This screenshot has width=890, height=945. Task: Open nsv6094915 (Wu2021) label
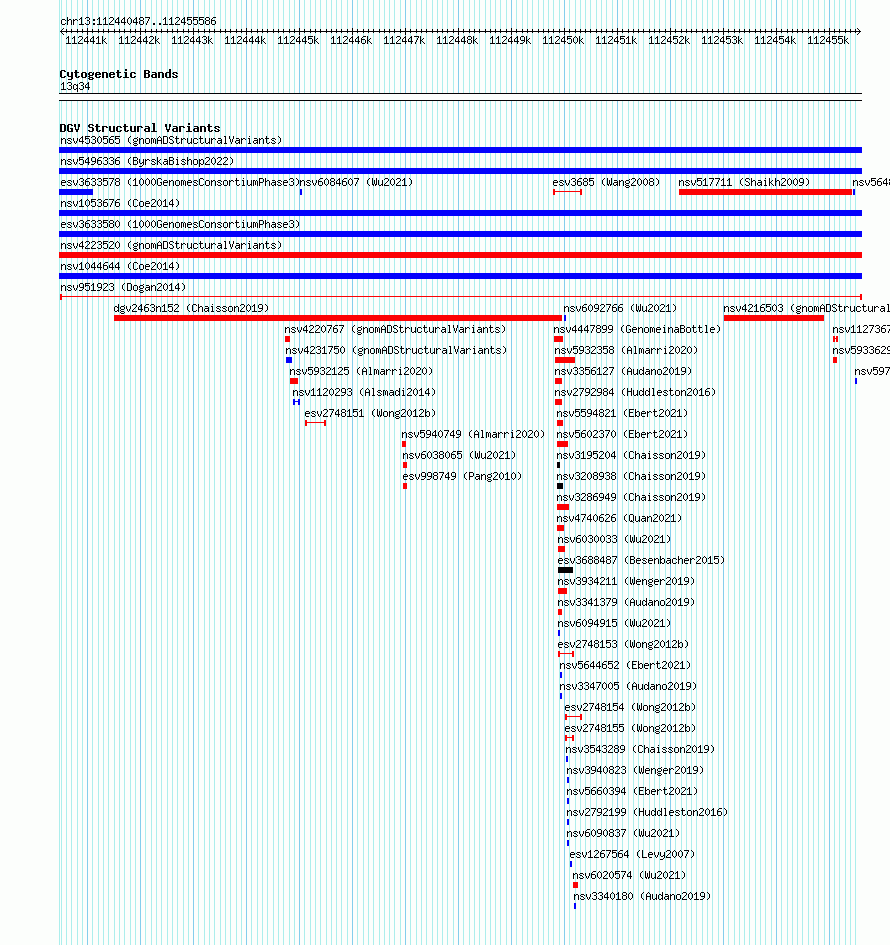pos(614,623)
